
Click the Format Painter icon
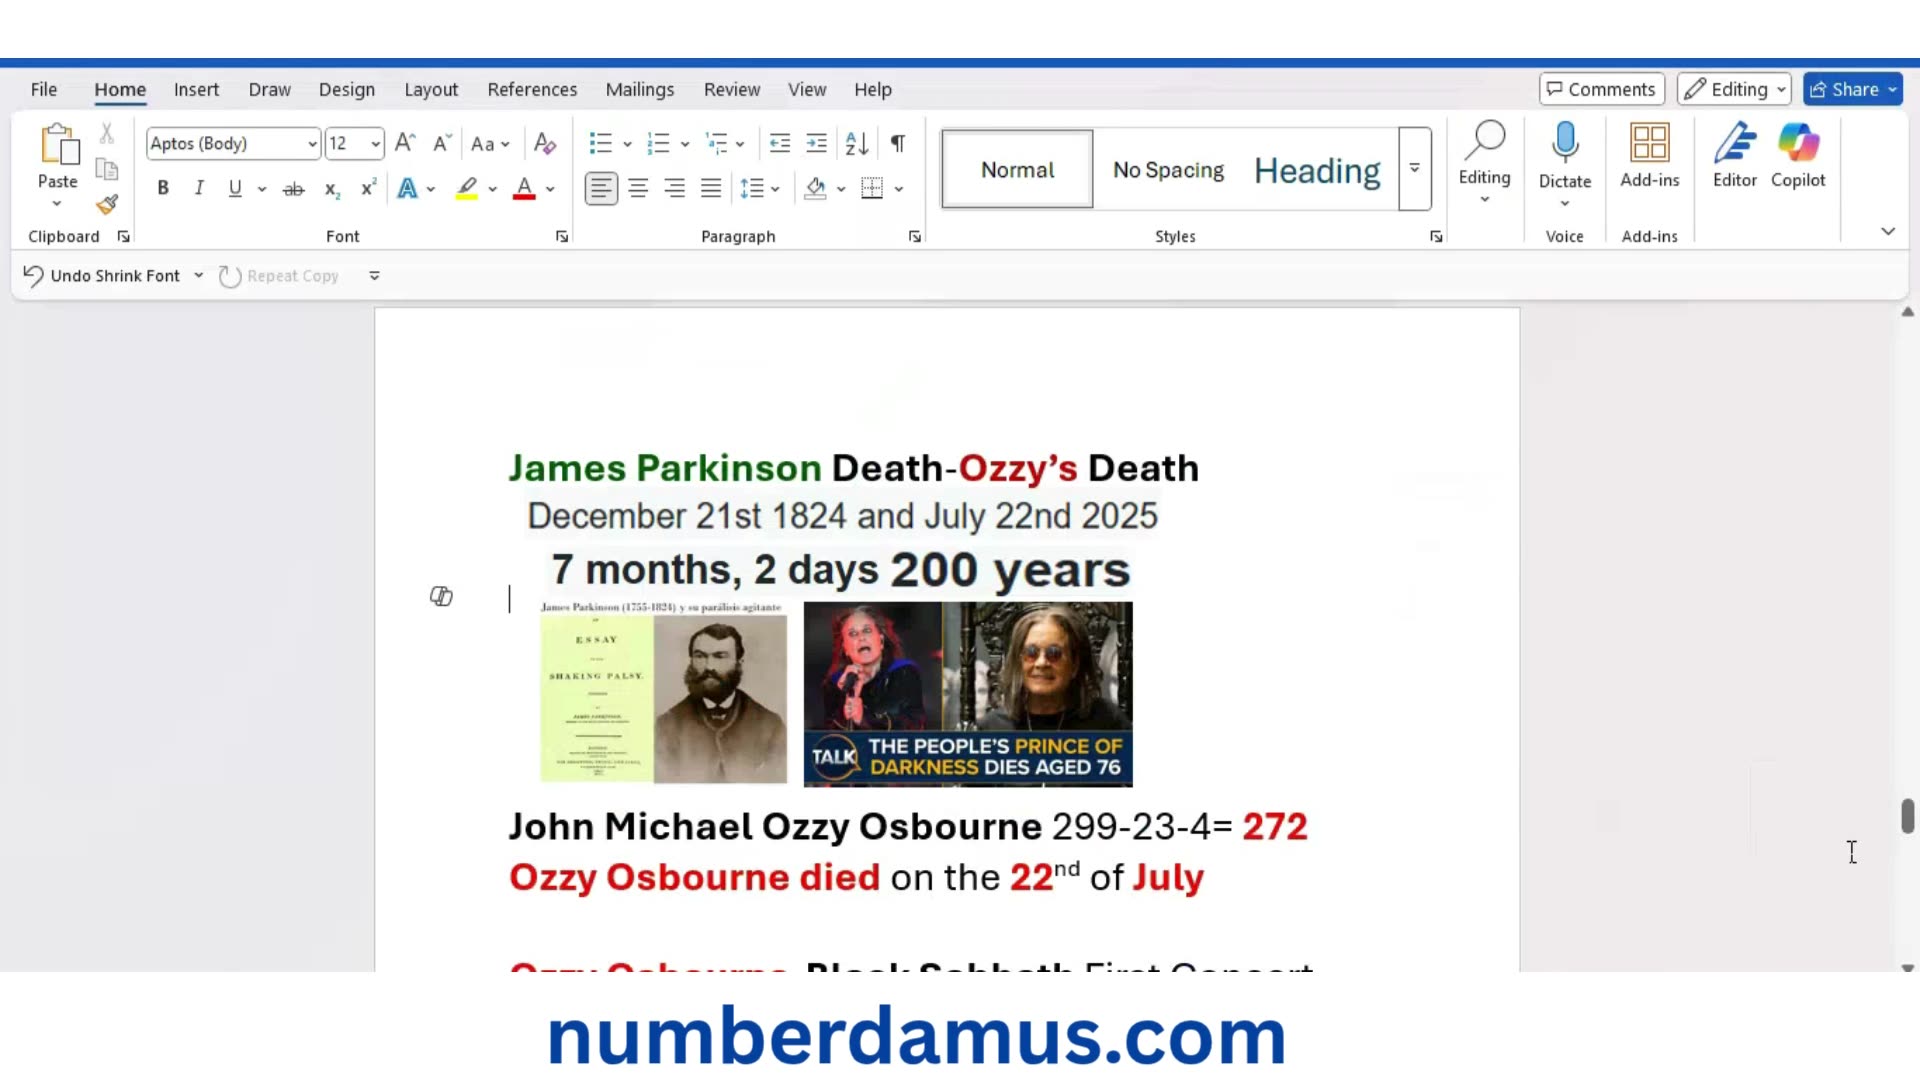107,205
